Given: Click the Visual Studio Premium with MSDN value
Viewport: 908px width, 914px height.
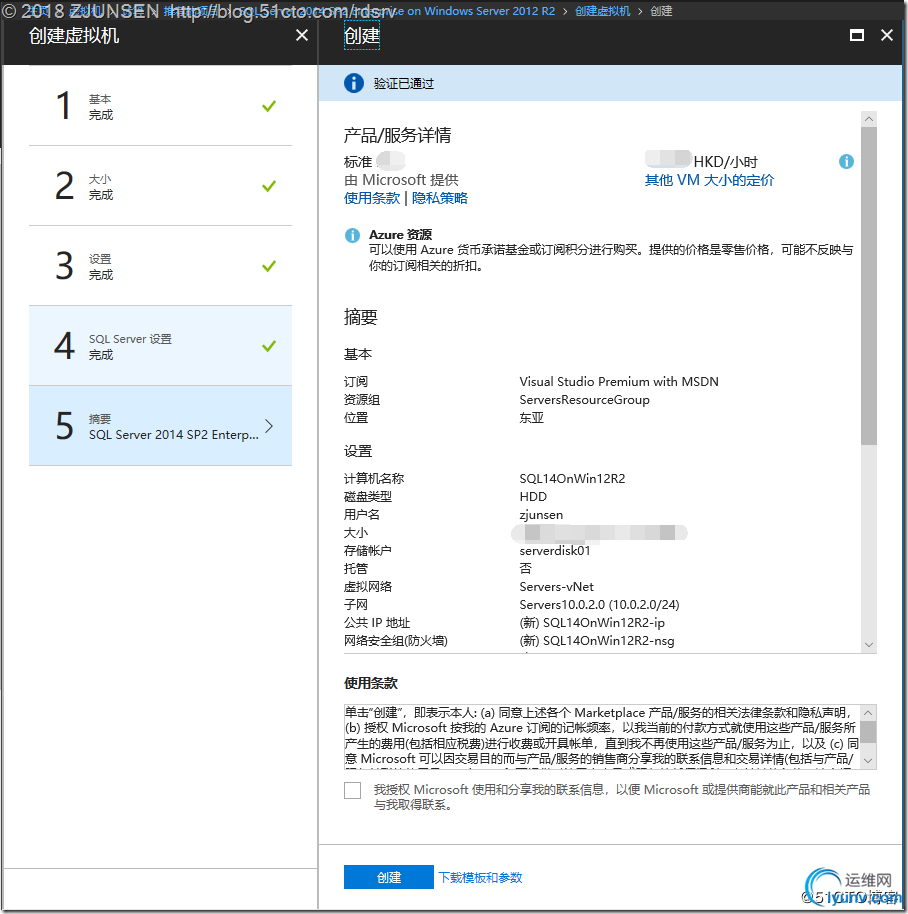Looking at the screenshot, I should pos(619,382).
